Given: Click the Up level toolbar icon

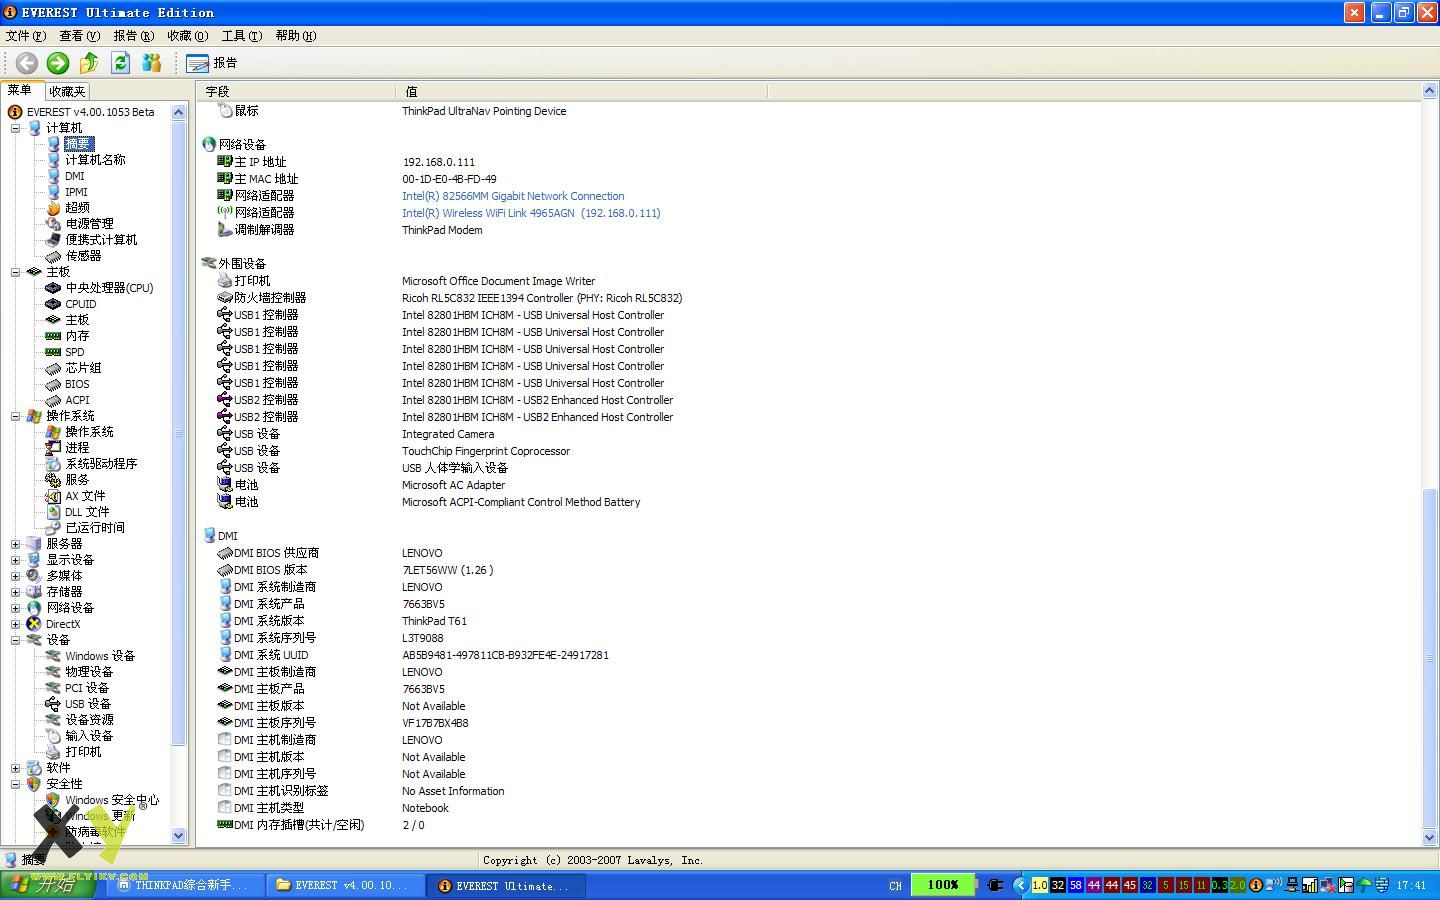Looking at the screenshot, I should pyautogui.click(x=89, y=63).
